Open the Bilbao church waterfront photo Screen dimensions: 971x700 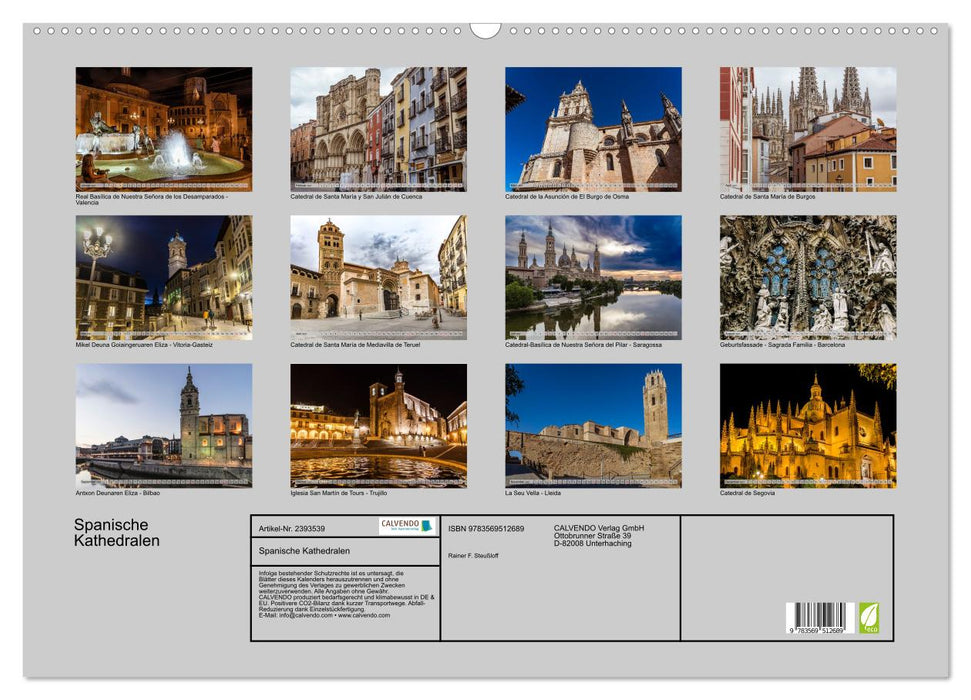[x=163, y=426]
